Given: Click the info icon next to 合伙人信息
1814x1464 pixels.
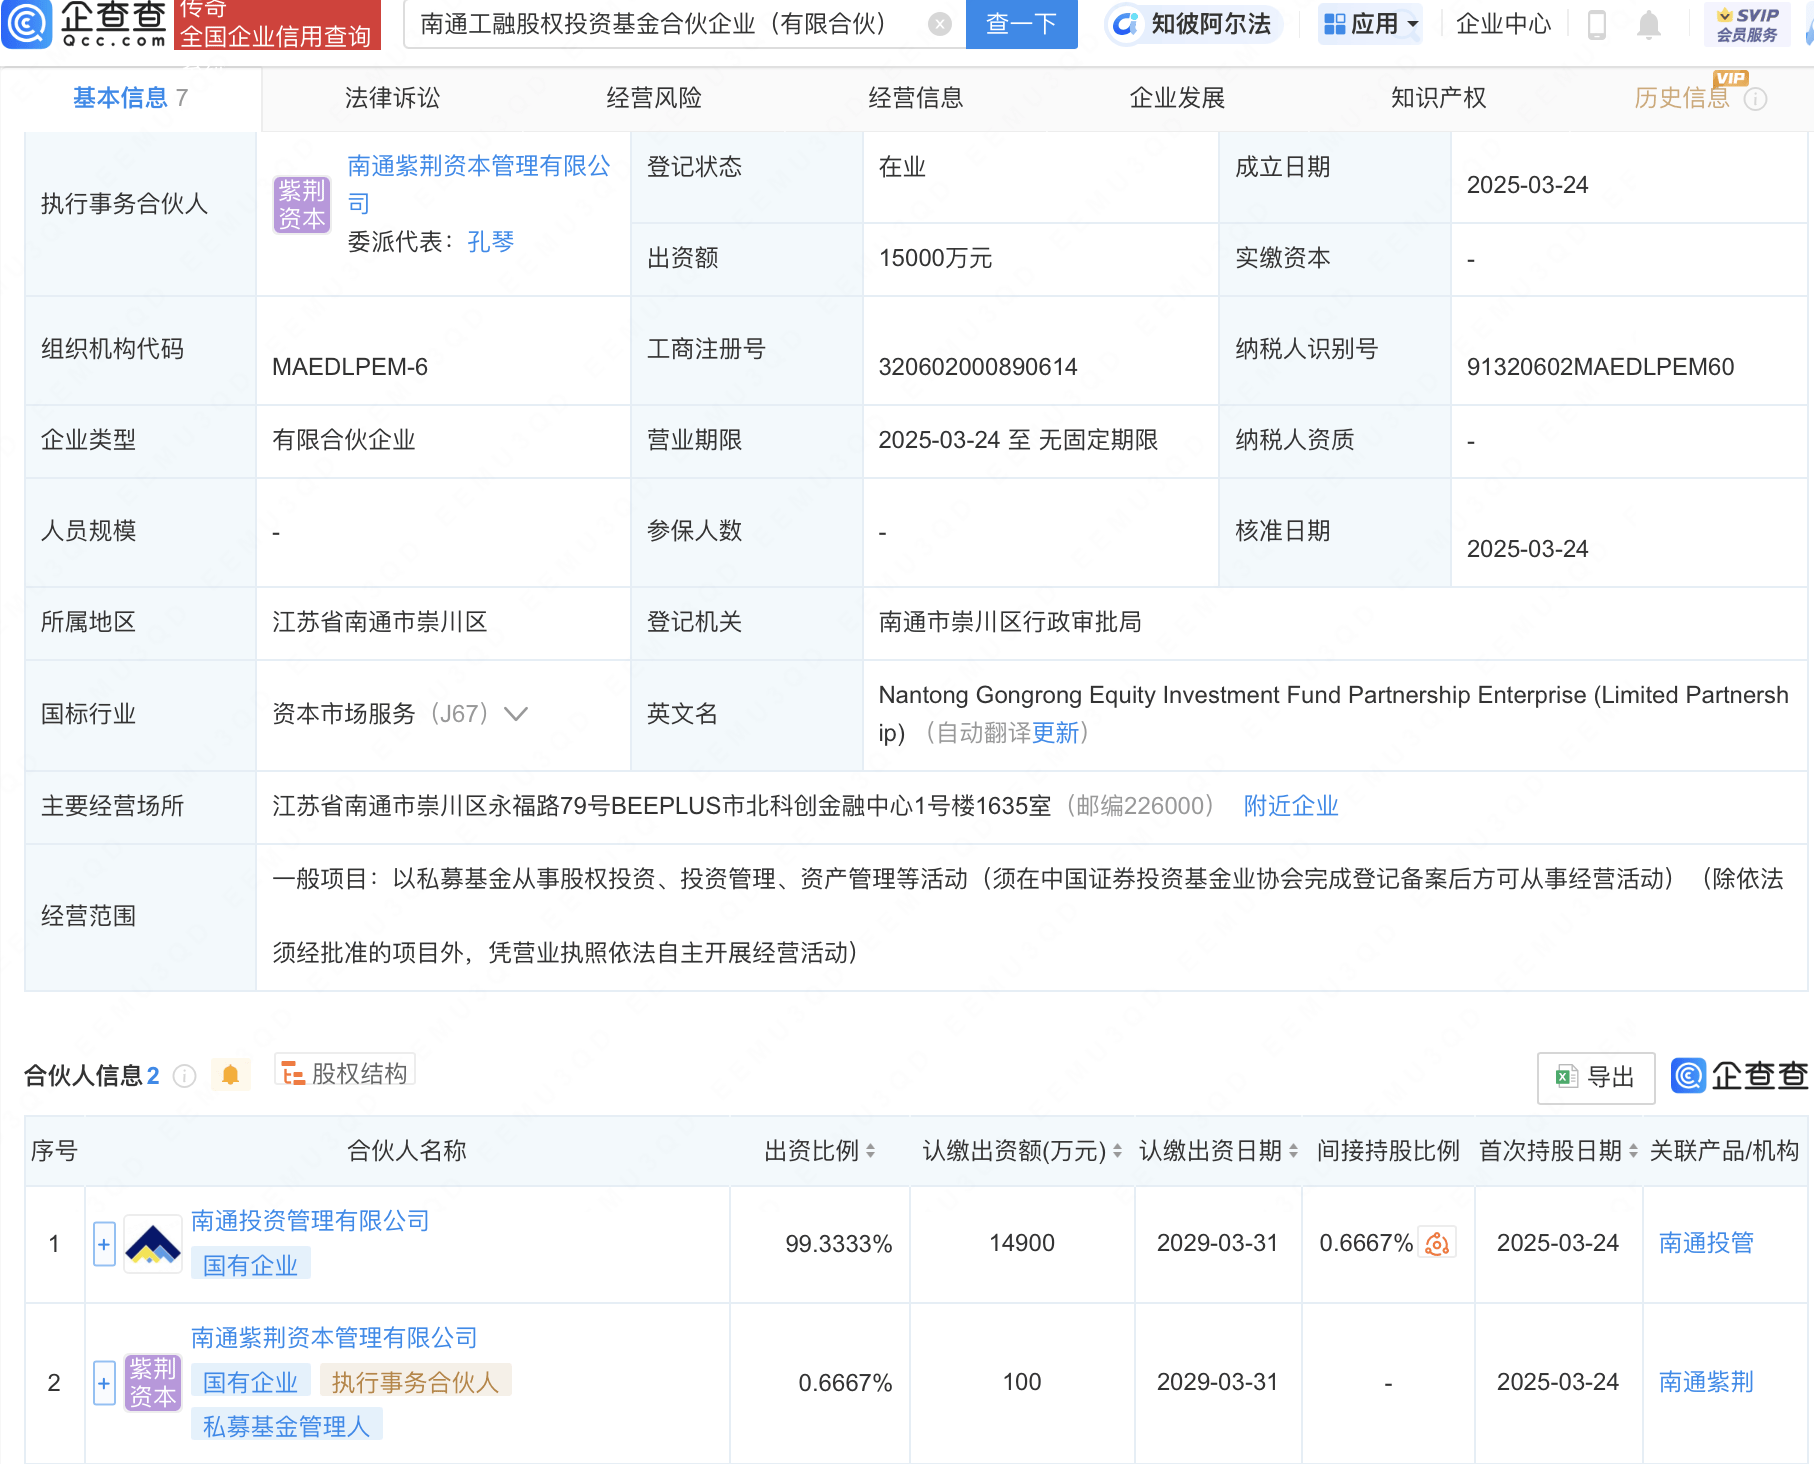Looking at the screenshot, I should coord(185,1075).
